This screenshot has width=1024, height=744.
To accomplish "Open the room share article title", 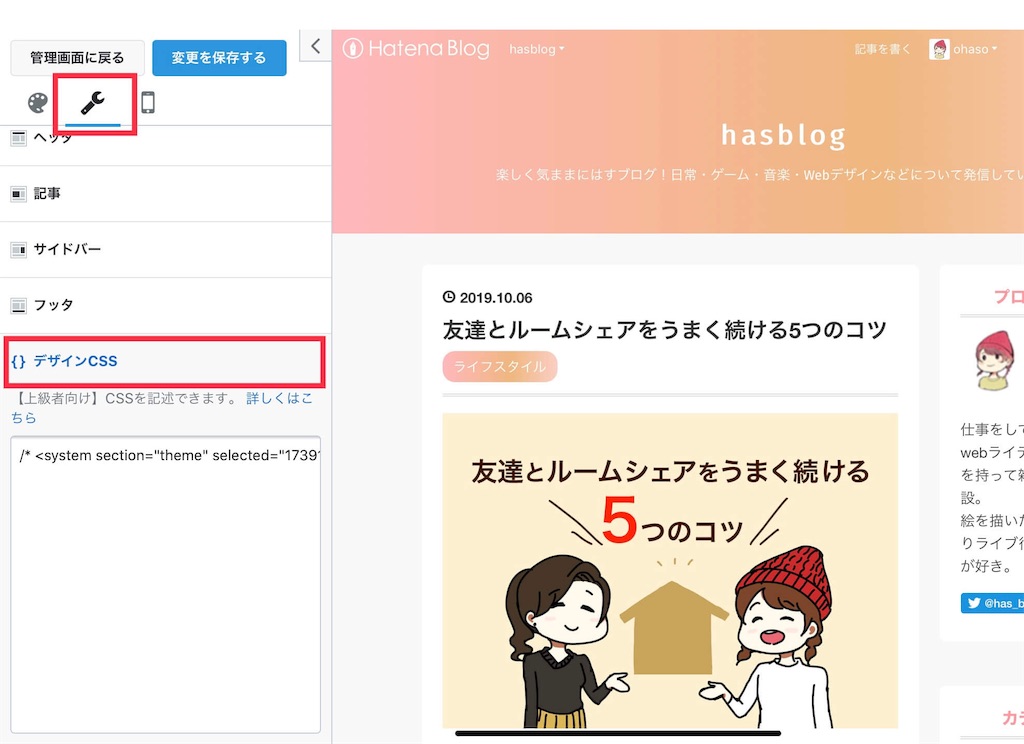I will tap(665, 330).
